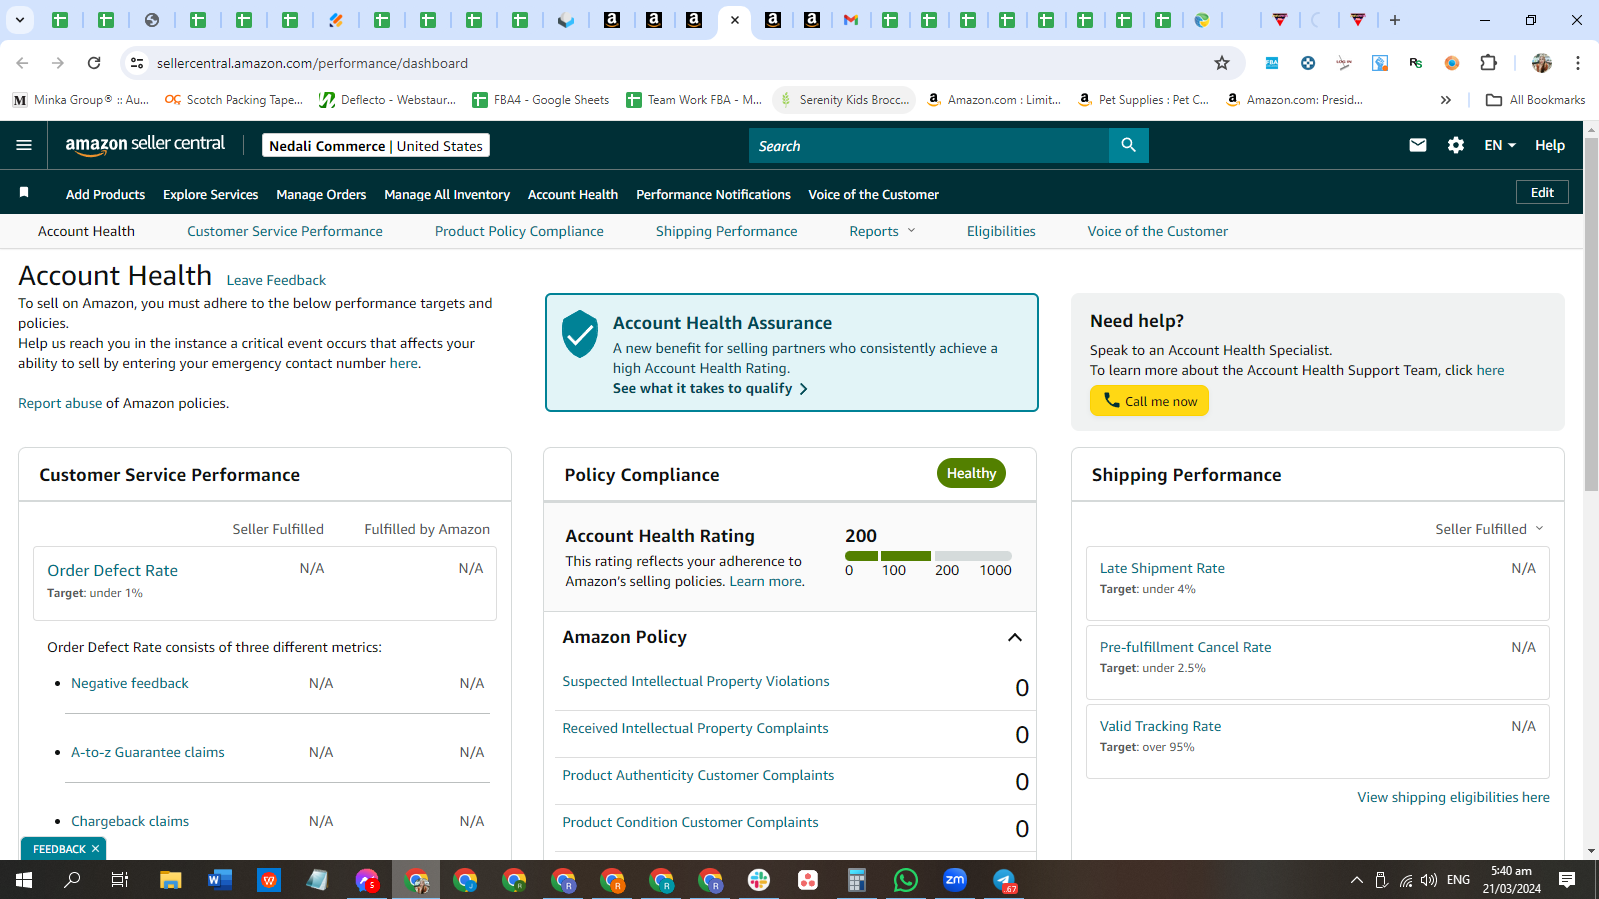The image size is (1599, 899).
Task: Click the Account Health Rating progress bar
Action: coord(928,555)
